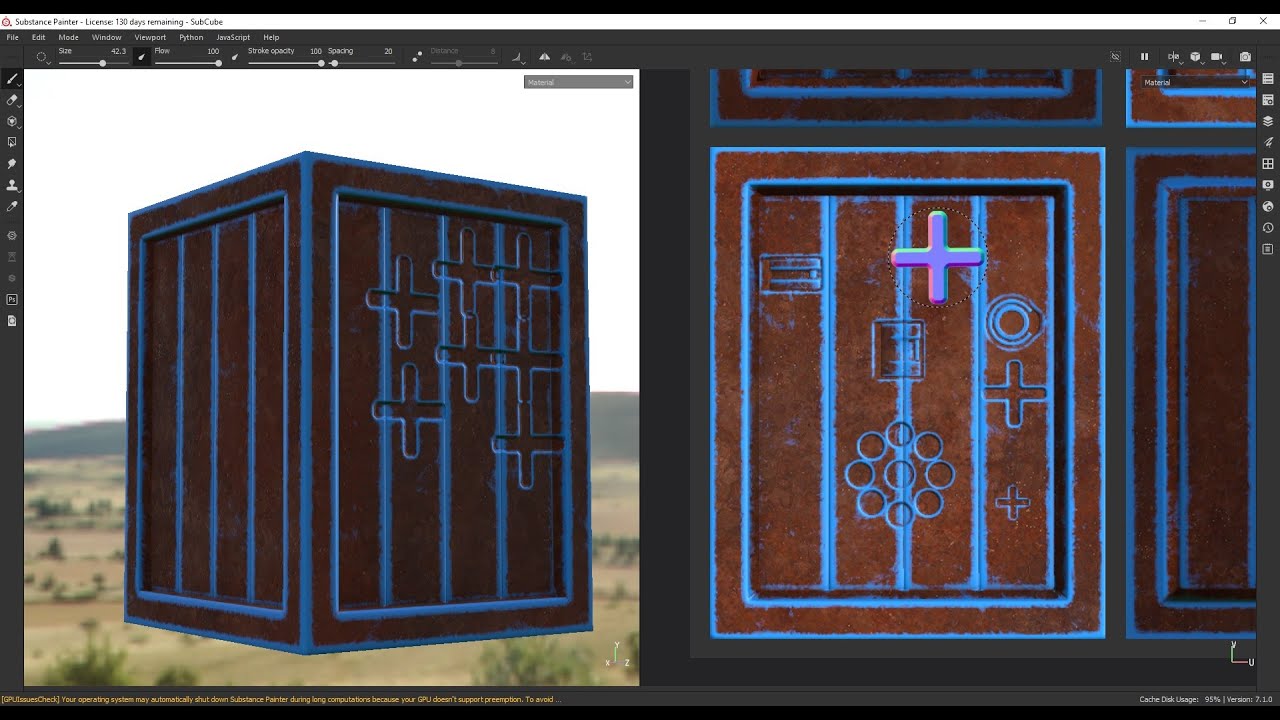Screen dimensions: 1280x720
Task: Open the Mode menu
Action: pos(68,37)
